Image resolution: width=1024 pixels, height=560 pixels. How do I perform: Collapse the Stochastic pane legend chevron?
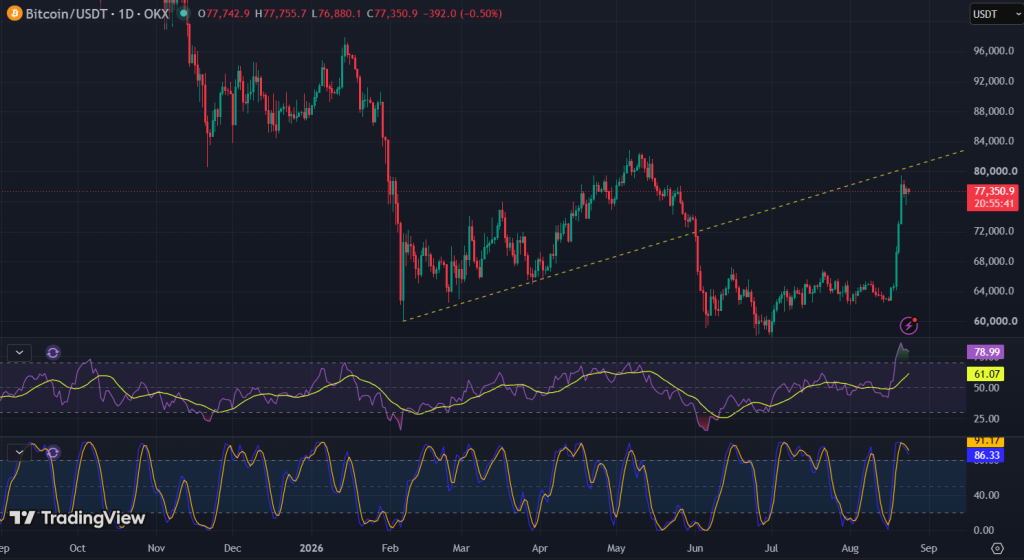20,452
